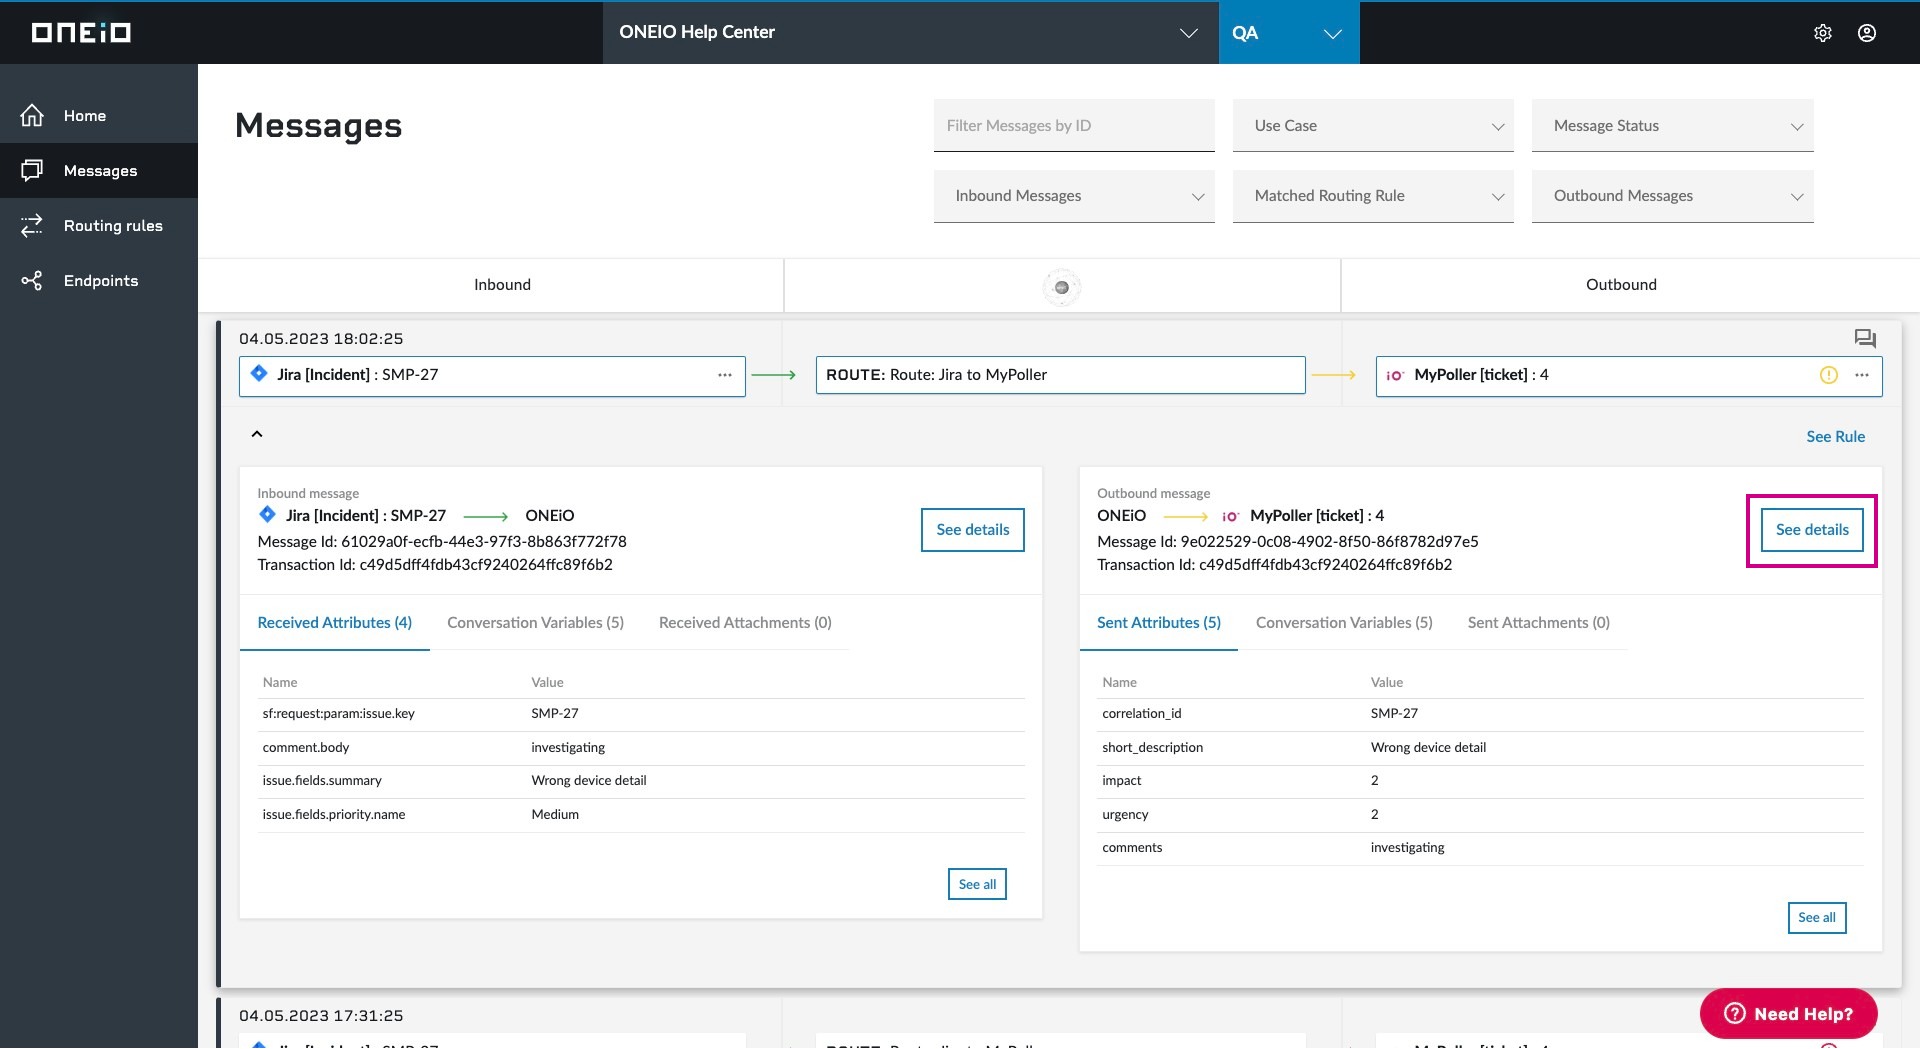Screen dimensions: 1920x1049
Task: Select the Received Attachments (0) tab
Action: pos(745,622)
